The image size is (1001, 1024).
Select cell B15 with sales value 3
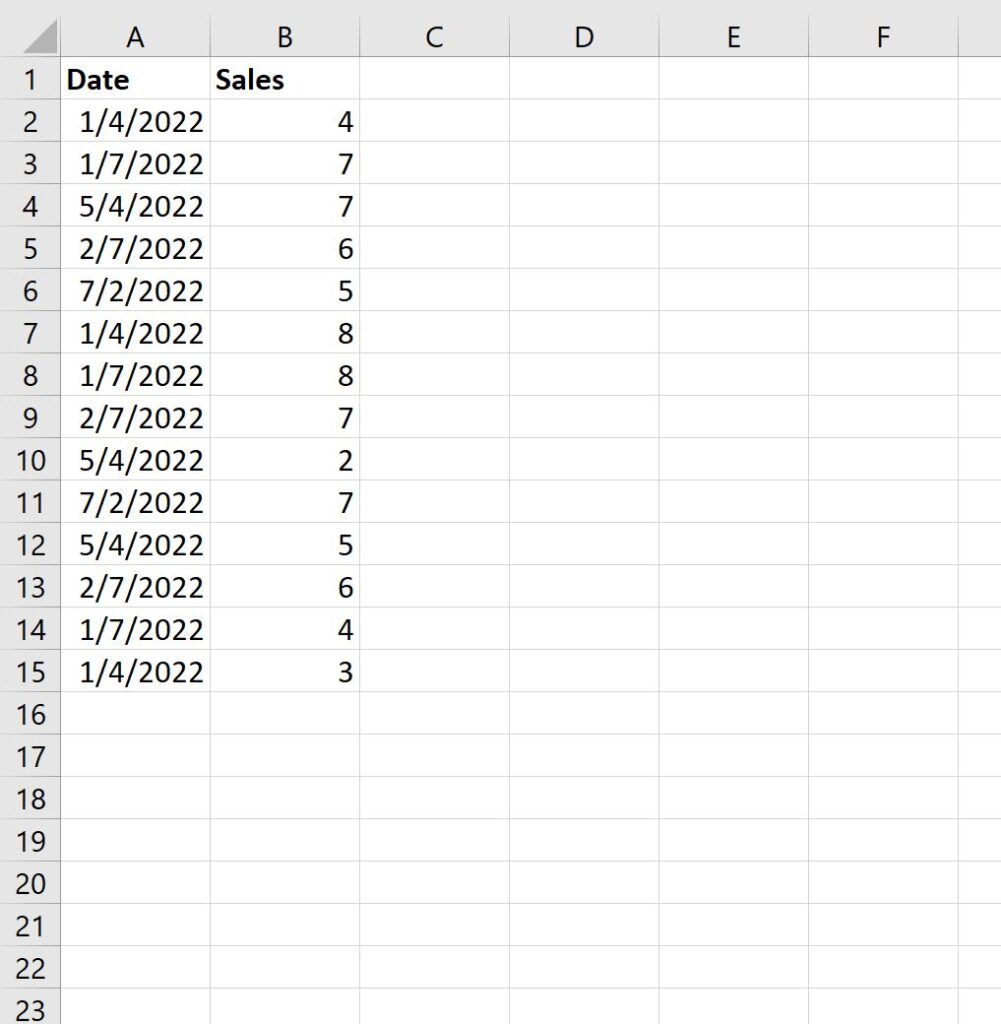pos(285,671)
